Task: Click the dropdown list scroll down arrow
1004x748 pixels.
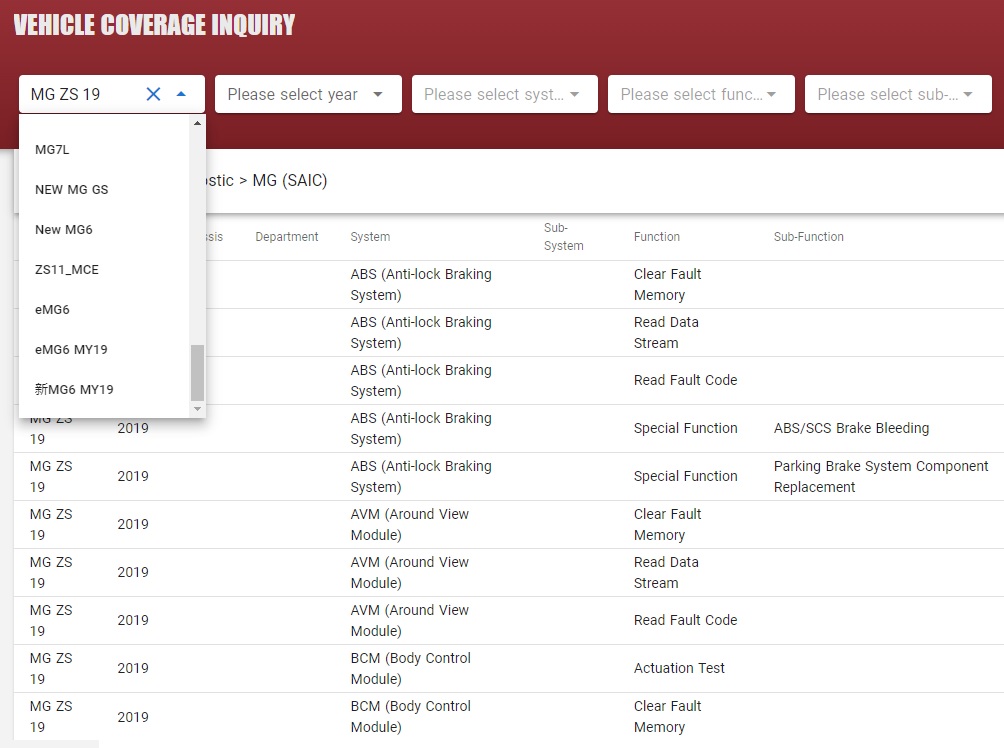Action: click(197, 409)
